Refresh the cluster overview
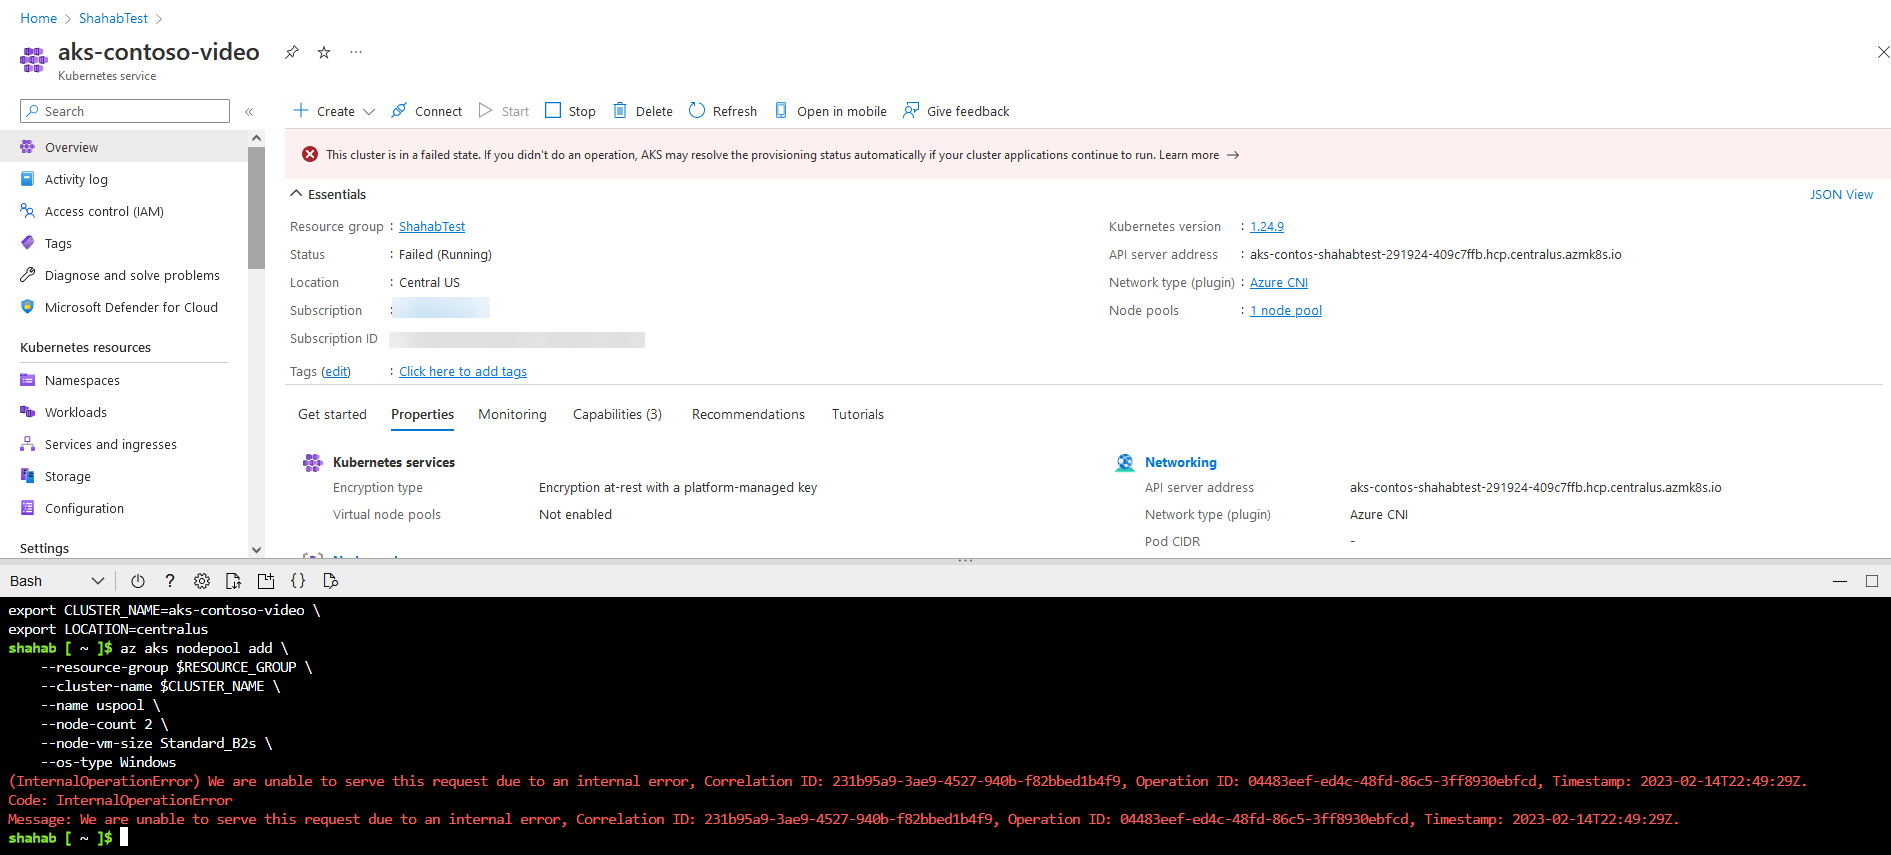Viewport: 1891px width, 855px height. click(x=723, y=111)
